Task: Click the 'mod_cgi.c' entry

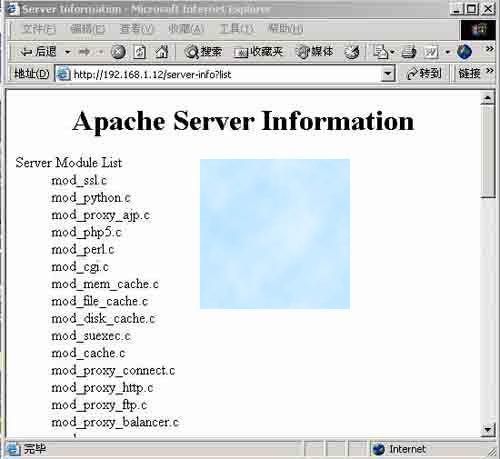Action: click(x=80, y=267)
